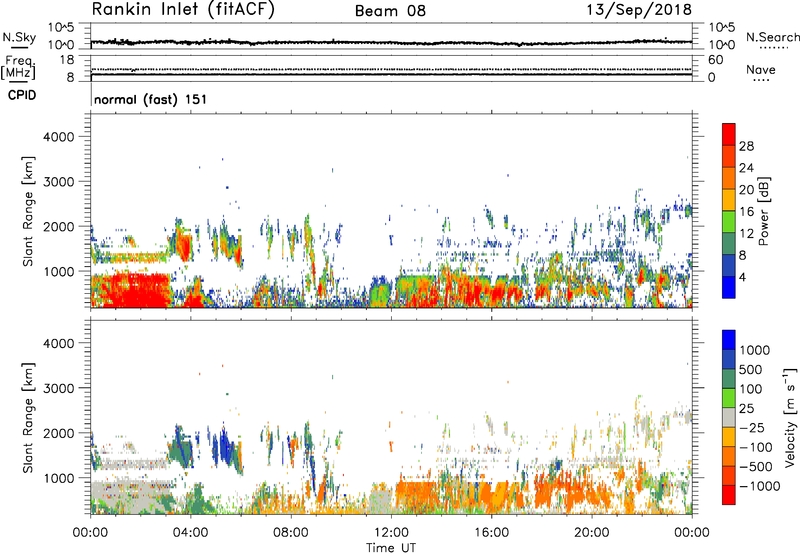The image size is (800, 554).
Task: Click the 'Freq. [MHz]' axis label
Action: pos(18,68)
